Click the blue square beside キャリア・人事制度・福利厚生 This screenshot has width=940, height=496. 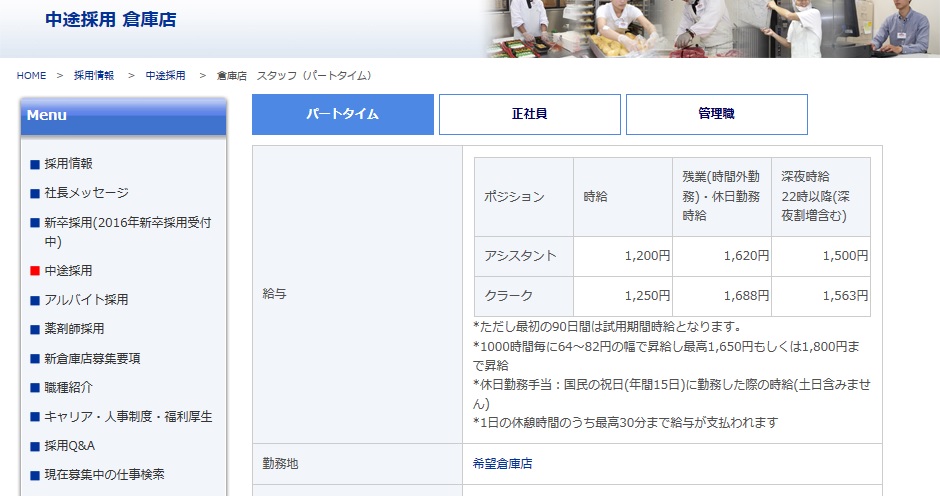click(35, 417)
